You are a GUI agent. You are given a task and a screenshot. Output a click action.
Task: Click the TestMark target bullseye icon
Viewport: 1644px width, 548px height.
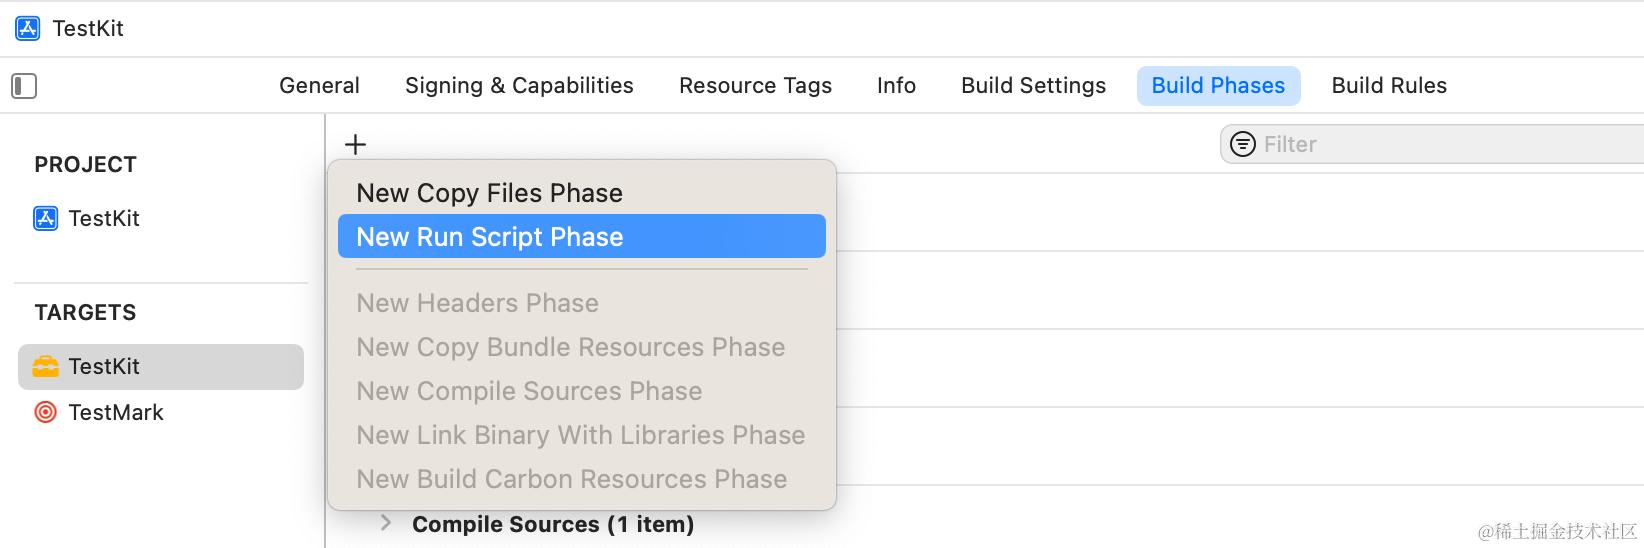[46, 412]
